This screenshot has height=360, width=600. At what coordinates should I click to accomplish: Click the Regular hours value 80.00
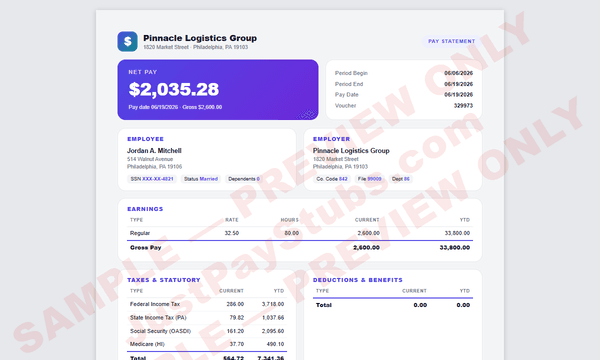point(292,233)
